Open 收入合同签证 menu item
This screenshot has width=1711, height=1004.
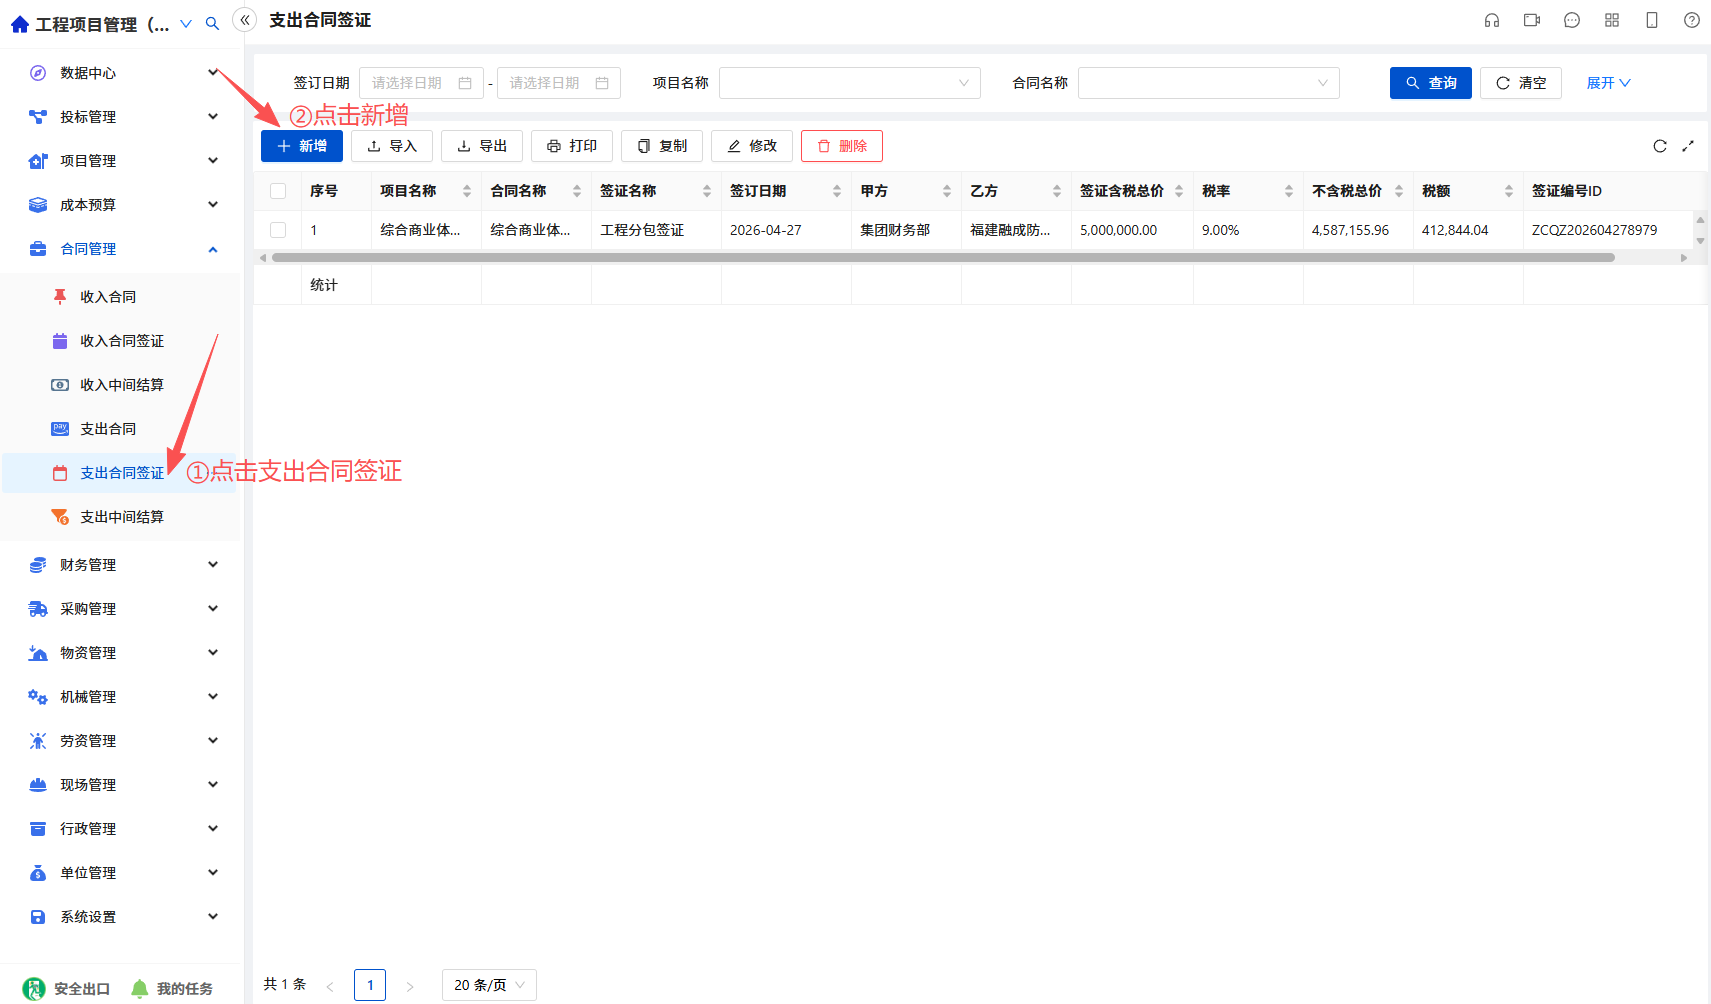click(122, 341)
